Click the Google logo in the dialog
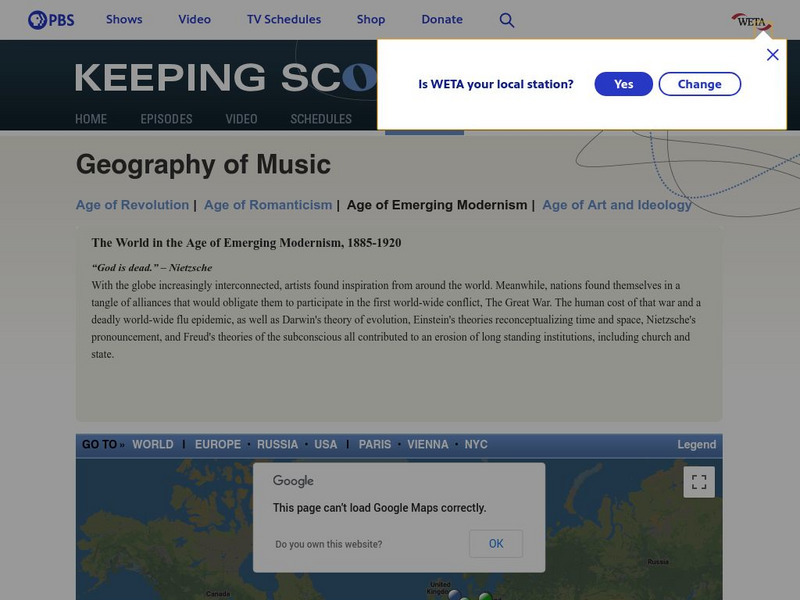The height and width of the screenshot is (600, 800). [293, 481]
